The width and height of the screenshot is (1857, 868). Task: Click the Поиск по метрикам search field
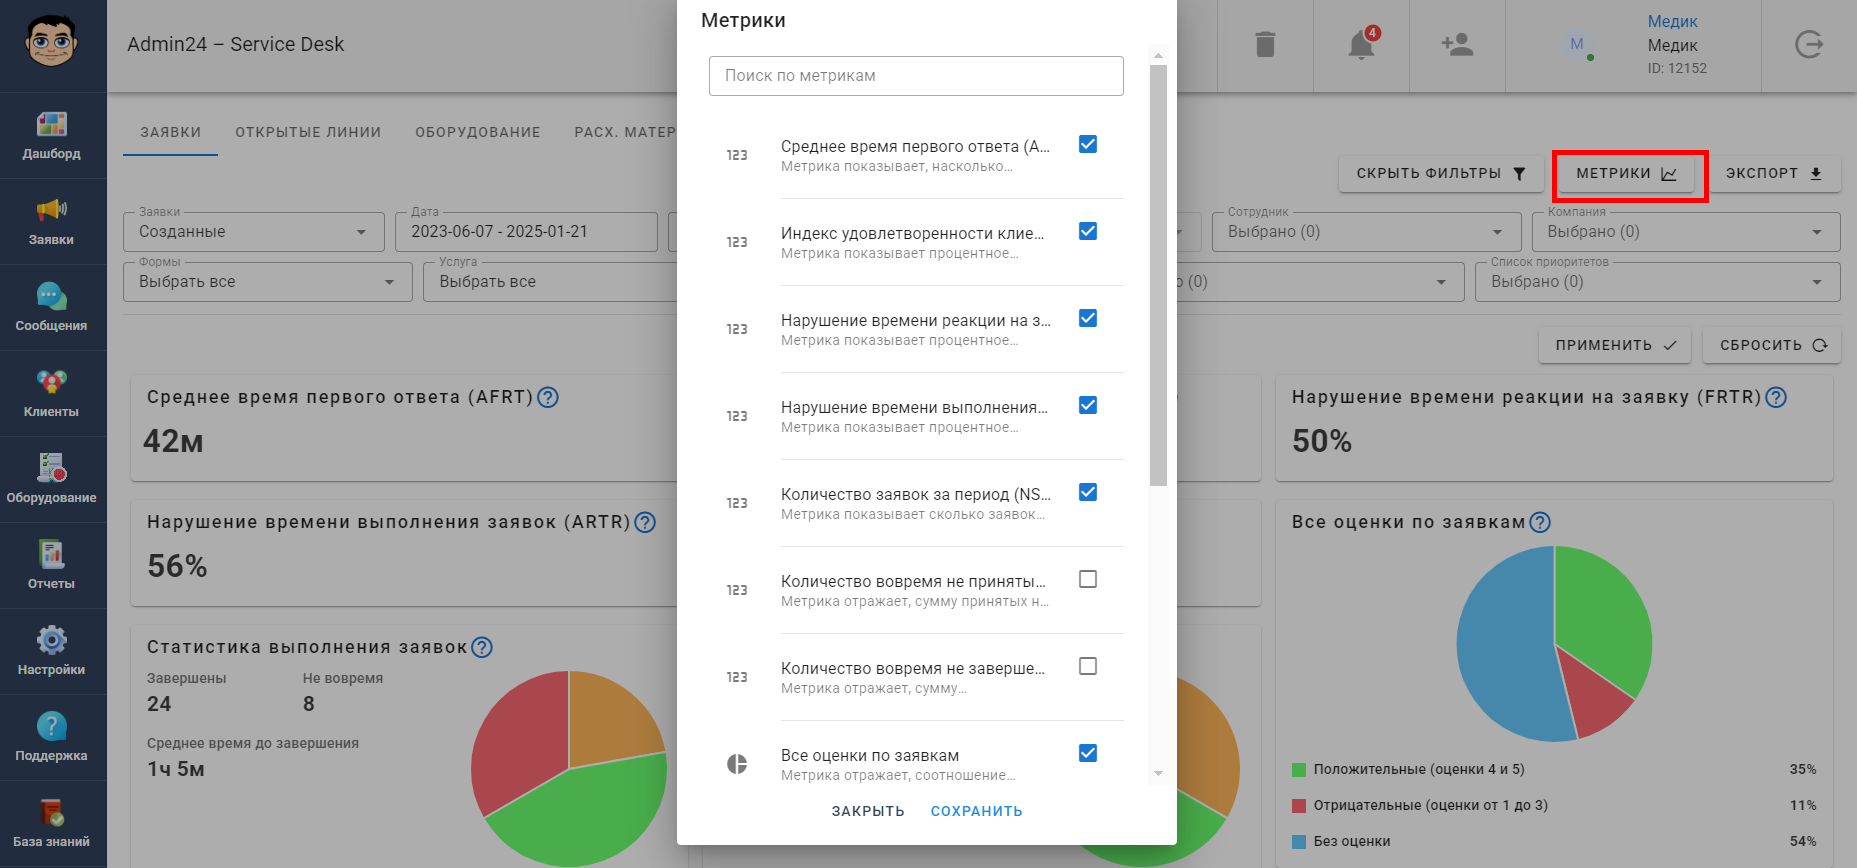916,76
